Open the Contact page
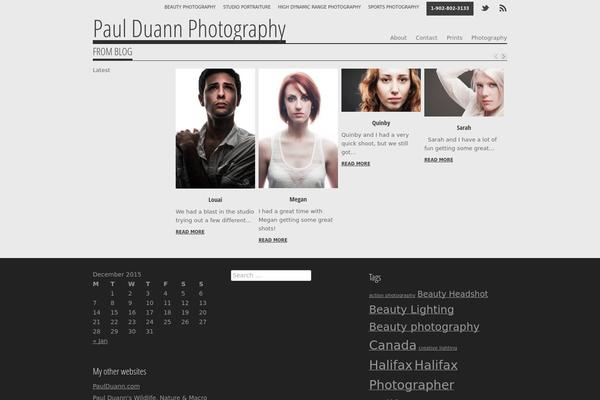 [426, 38]
